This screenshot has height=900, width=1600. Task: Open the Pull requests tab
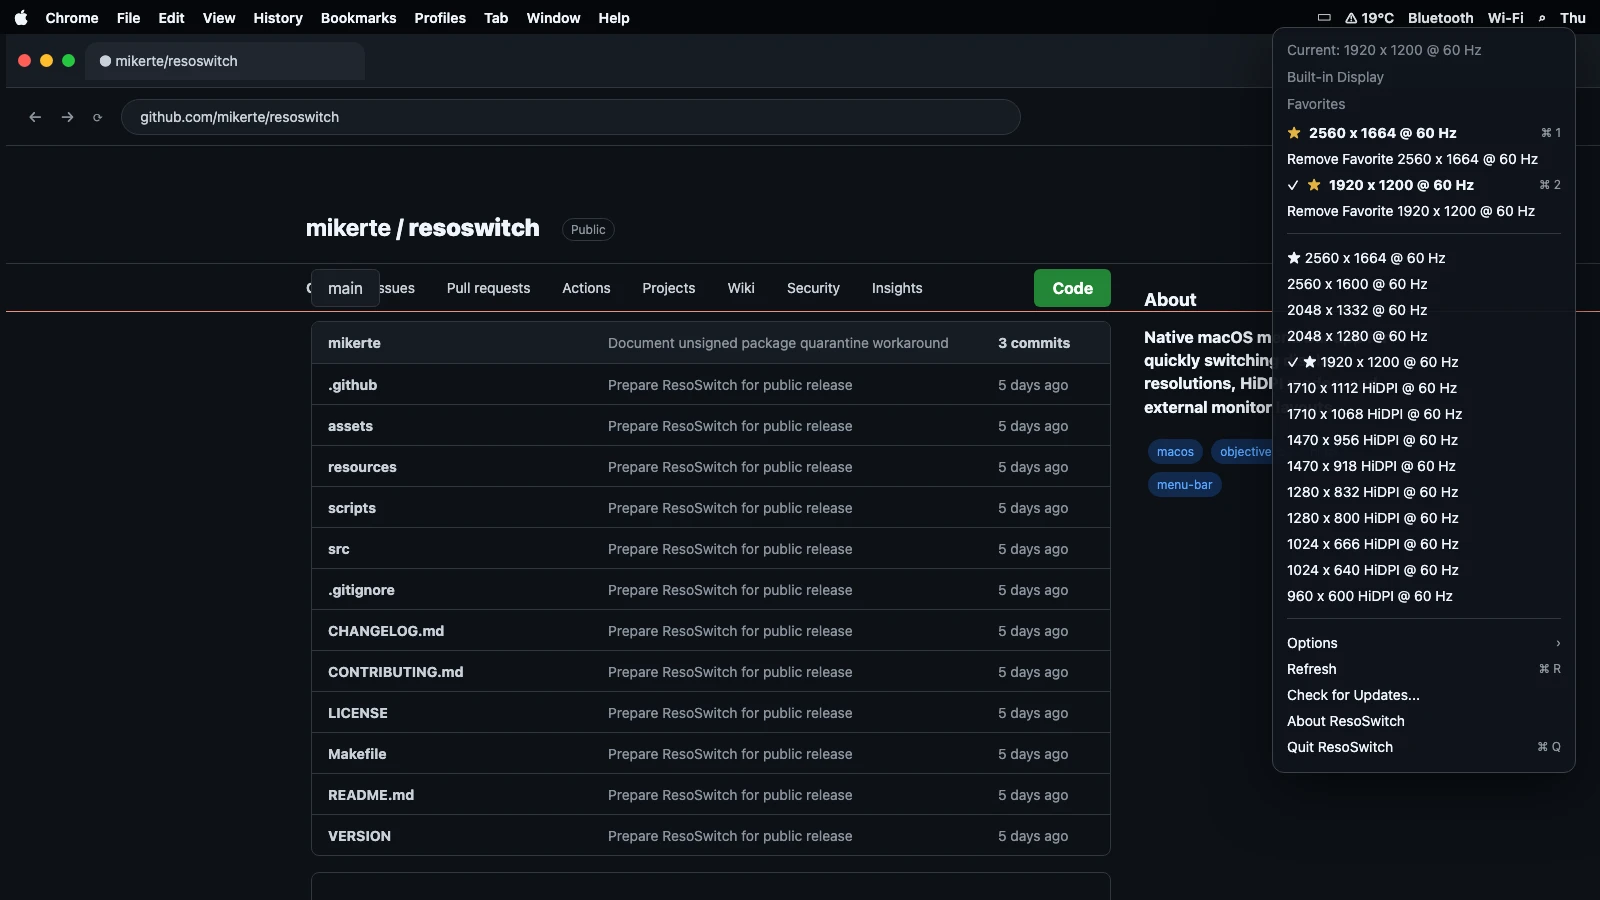[488, 288]
